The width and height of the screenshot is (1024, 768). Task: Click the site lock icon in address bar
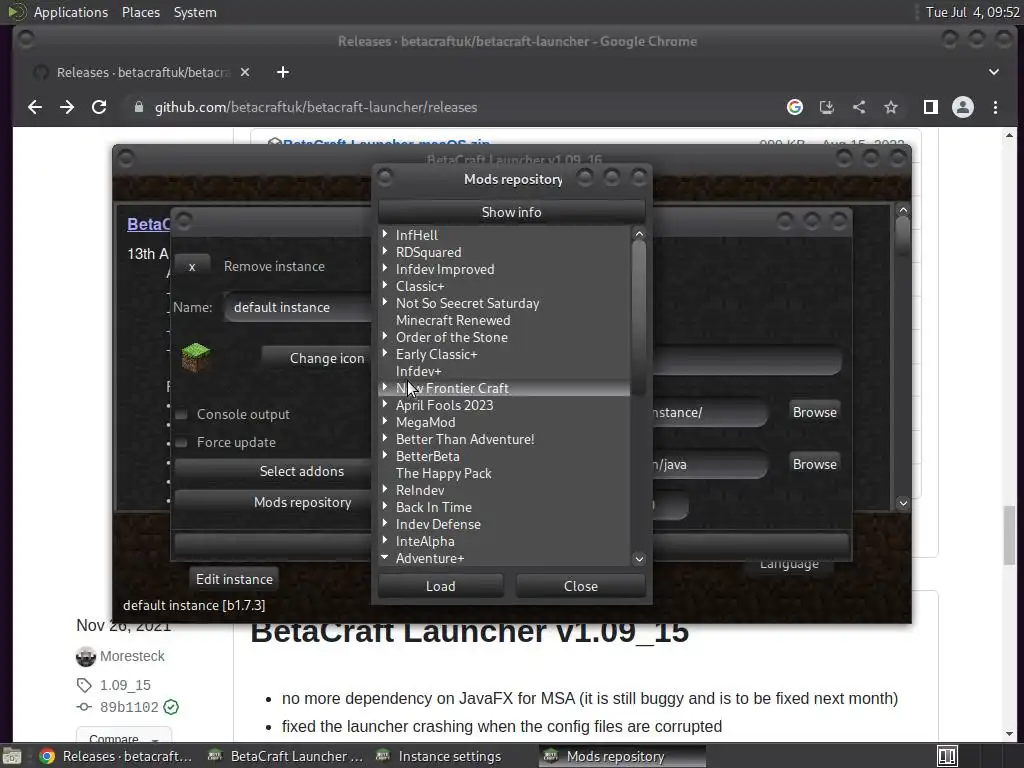pos(138,107)
